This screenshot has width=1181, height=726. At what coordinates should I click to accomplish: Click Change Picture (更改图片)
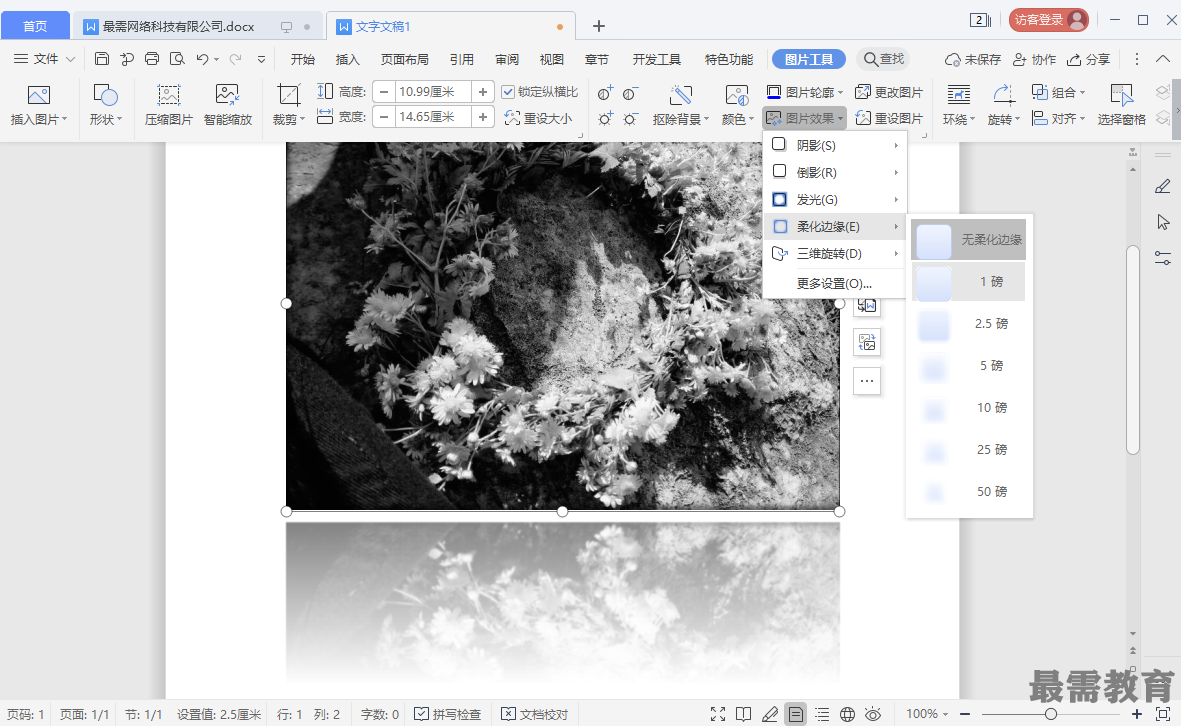point(889,92)
